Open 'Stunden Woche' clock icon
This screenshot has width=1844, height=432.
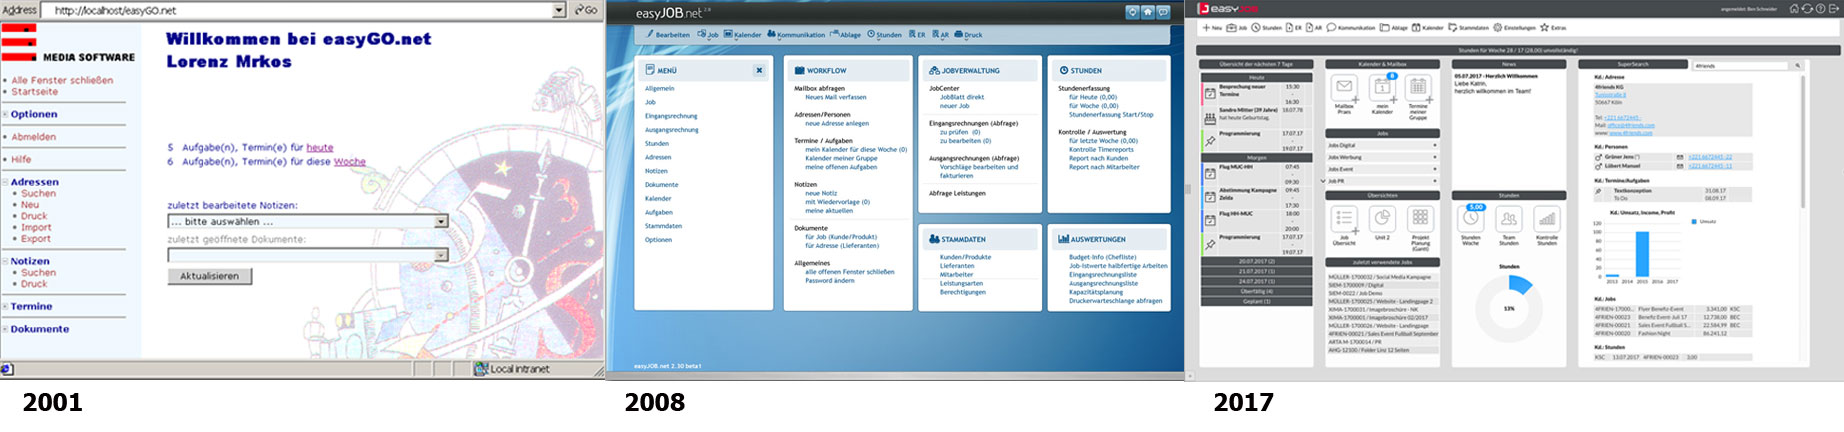1471,218
